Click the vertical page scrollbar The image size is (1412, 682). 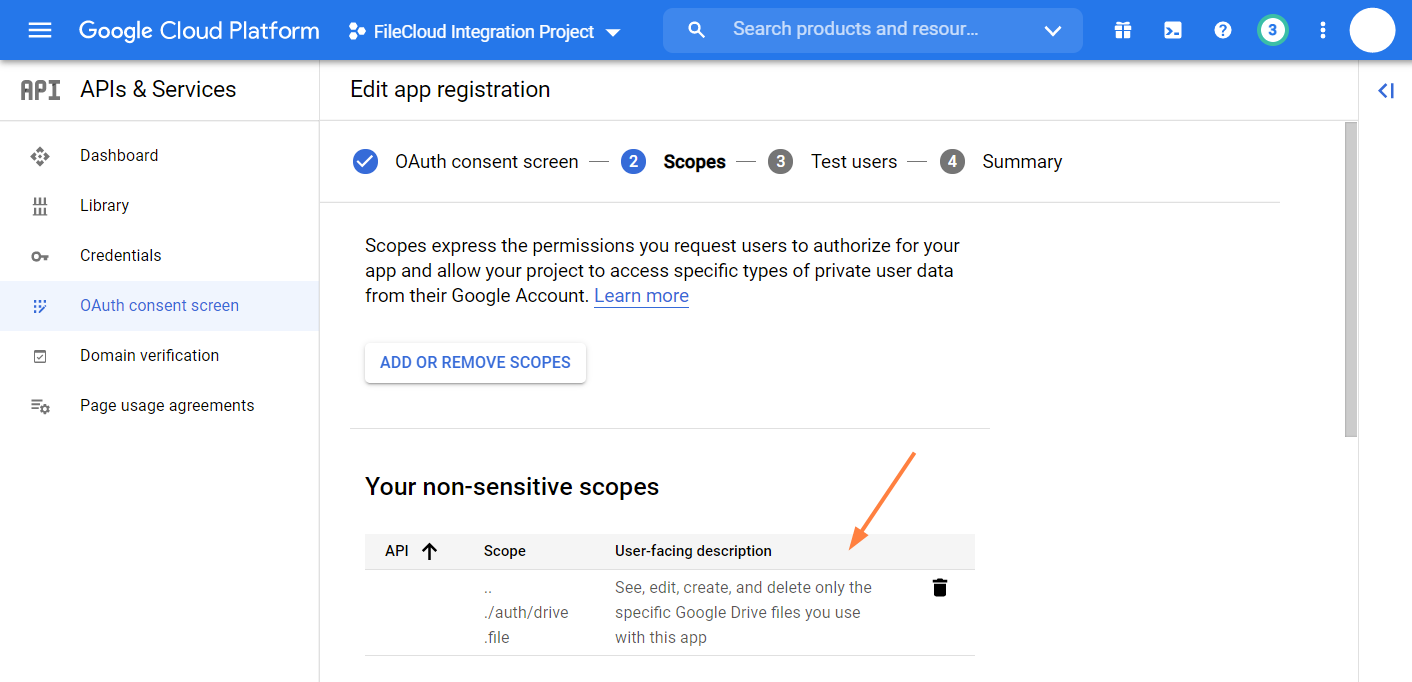[1351, 280]
